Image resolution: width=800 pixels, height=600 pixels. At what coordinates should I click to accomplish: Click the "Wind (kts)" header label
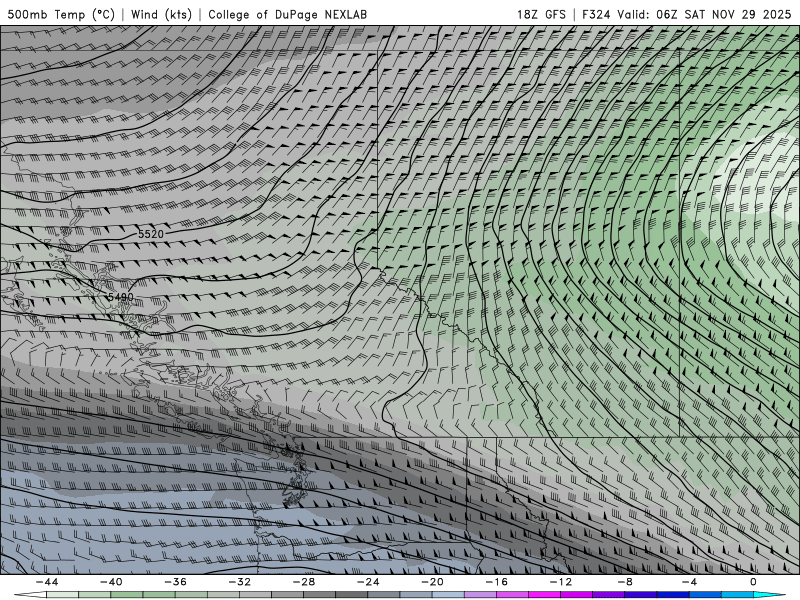[161, 14]
